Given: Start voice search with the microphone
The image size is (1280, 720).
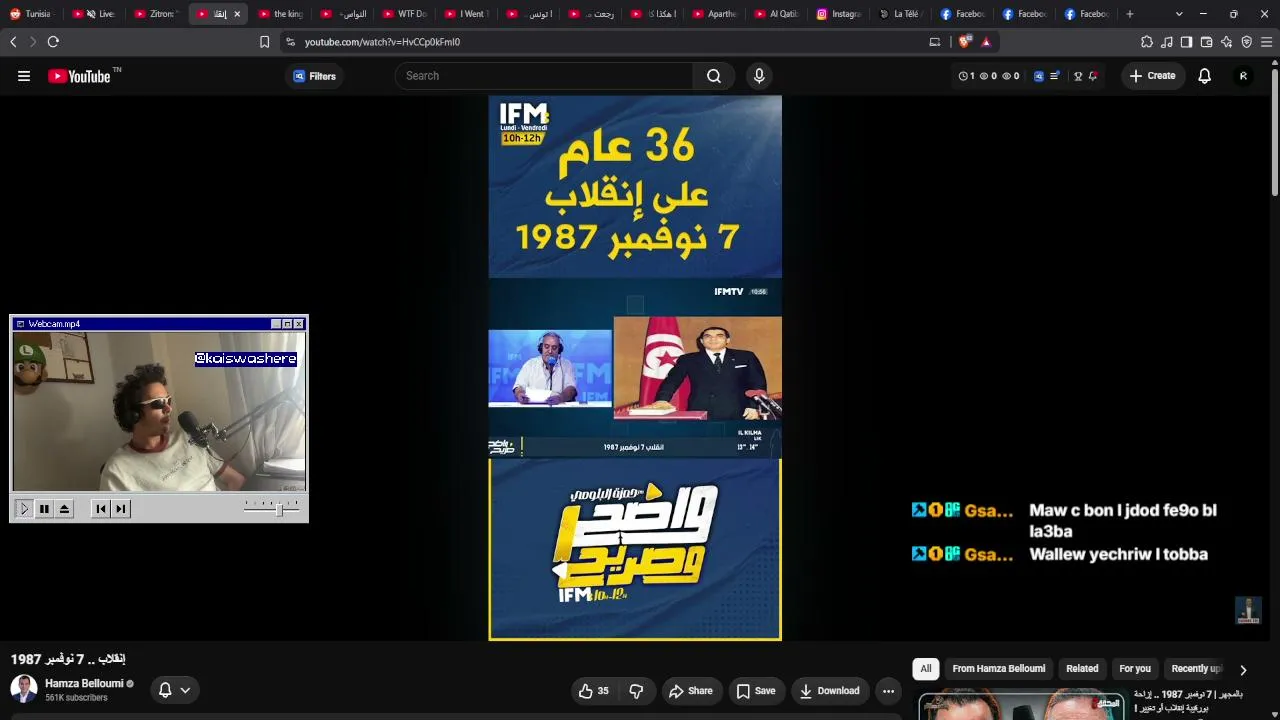Looking at the screenshot, I should [759, 76].
